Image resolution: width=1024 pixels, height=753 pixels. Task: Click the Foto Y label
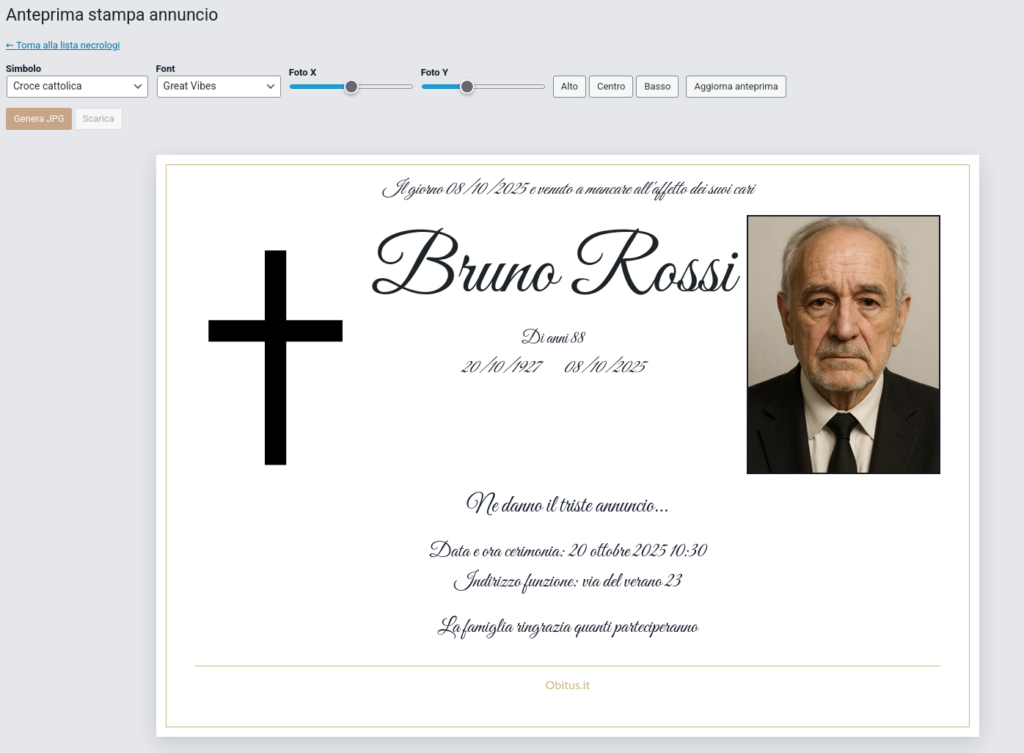coord(434,72)
